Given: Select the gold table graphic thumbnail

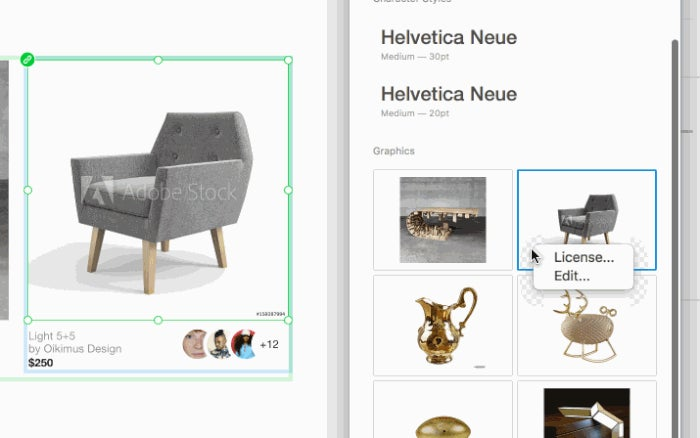Looking at the screenshot, I should coord(443,220).
